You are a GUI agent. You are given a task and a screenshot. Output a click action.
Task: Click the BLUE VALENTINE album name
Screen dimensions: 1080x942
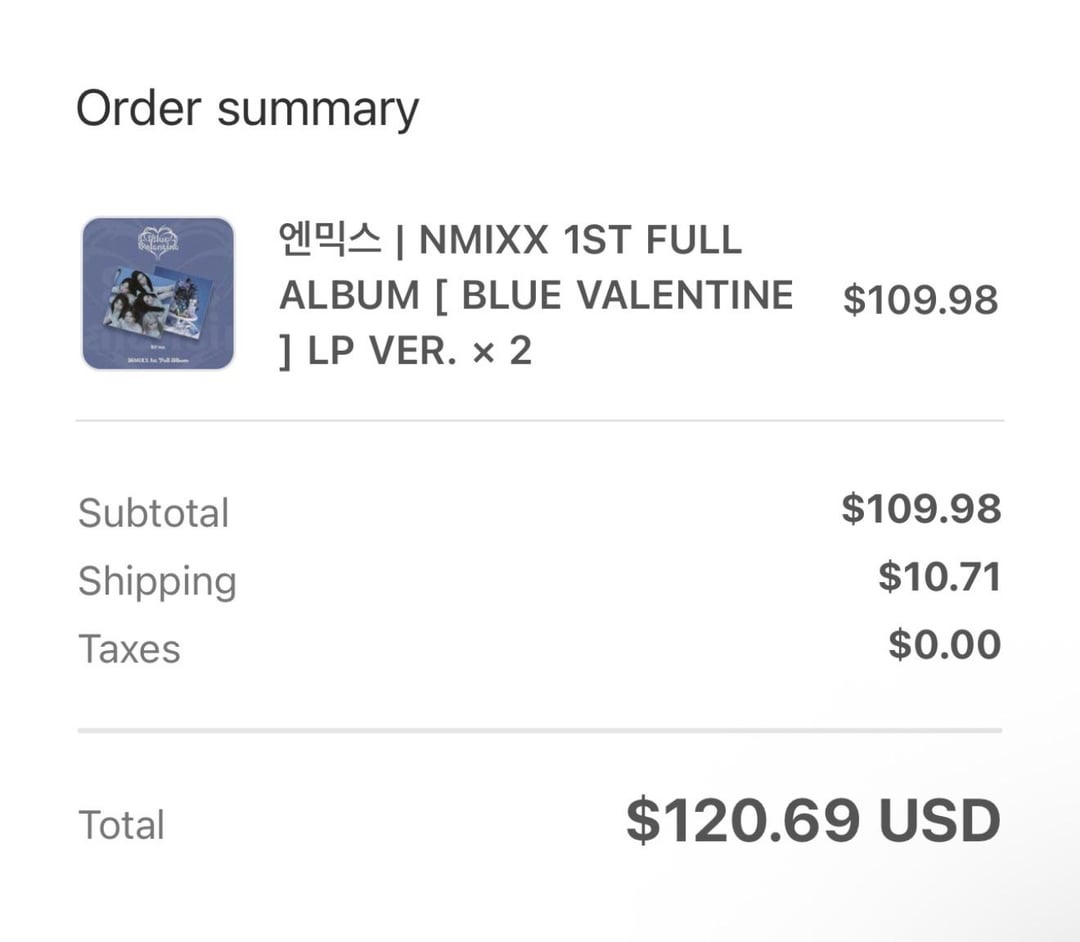pyautogui.click(x=628, y=295)
